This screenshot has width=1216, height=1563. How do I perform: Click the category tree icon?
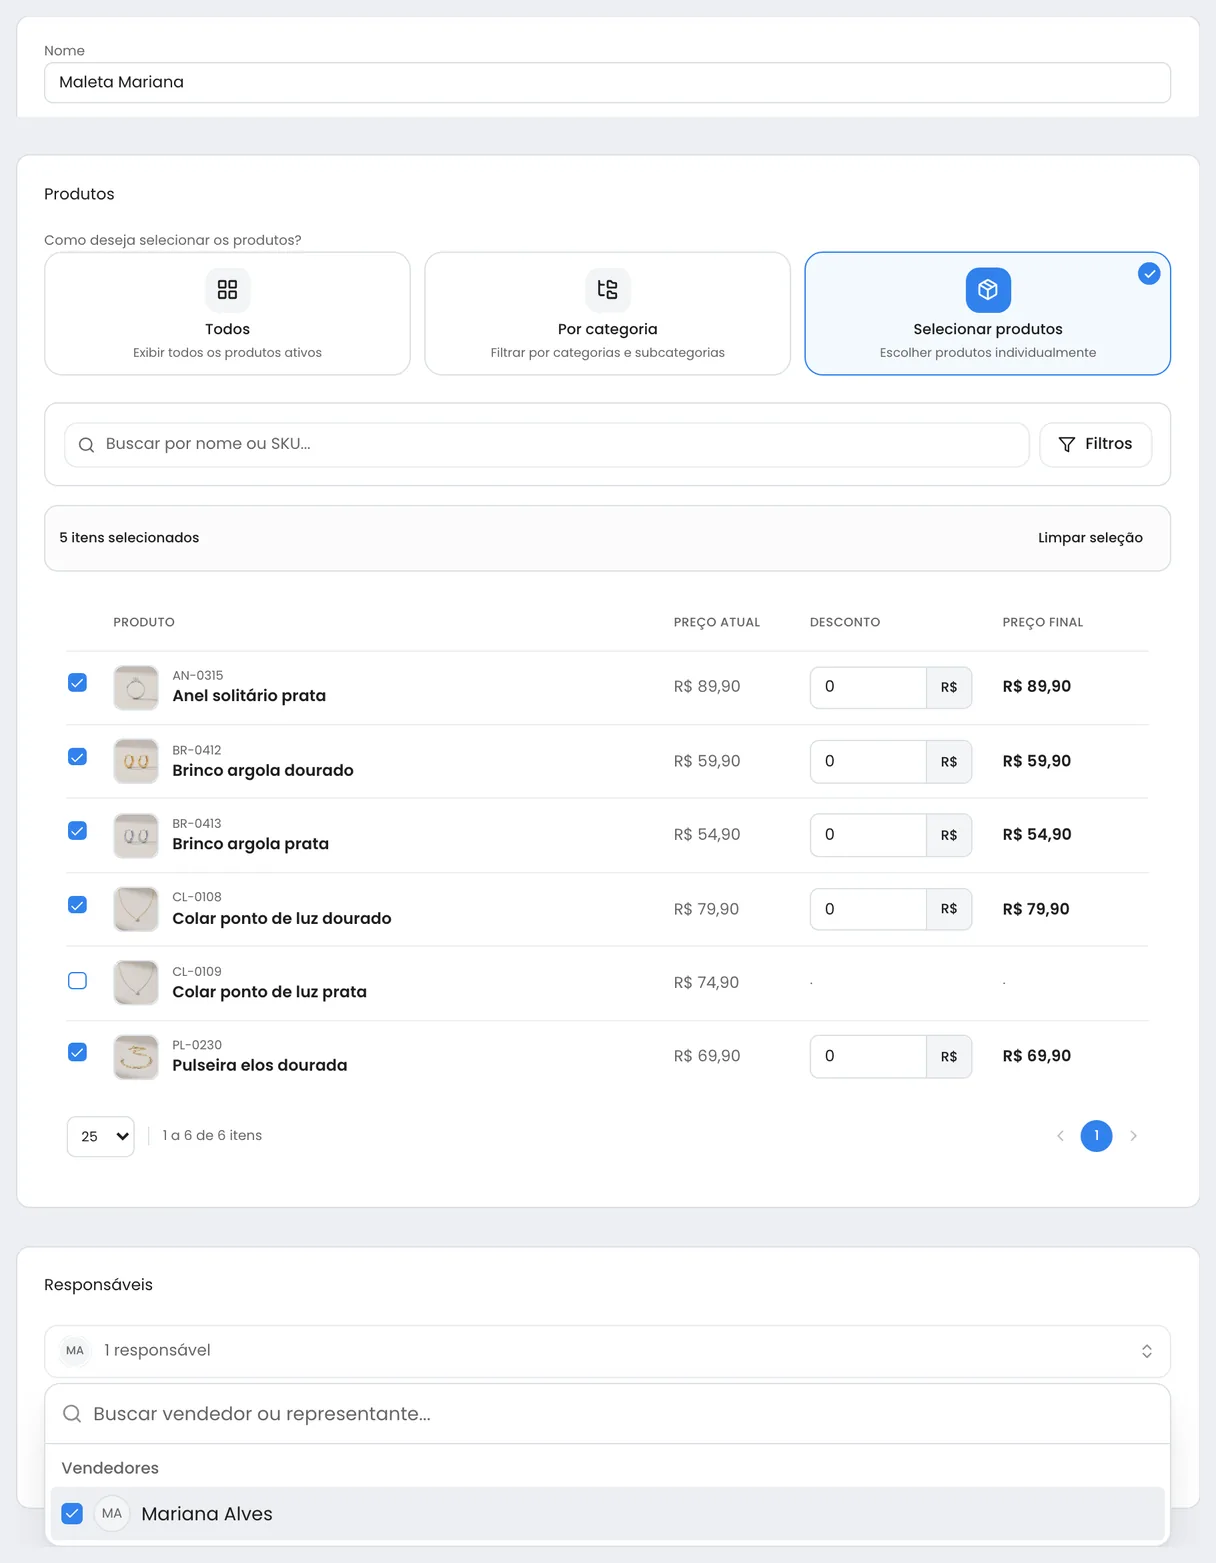click(x=607, y=290)
